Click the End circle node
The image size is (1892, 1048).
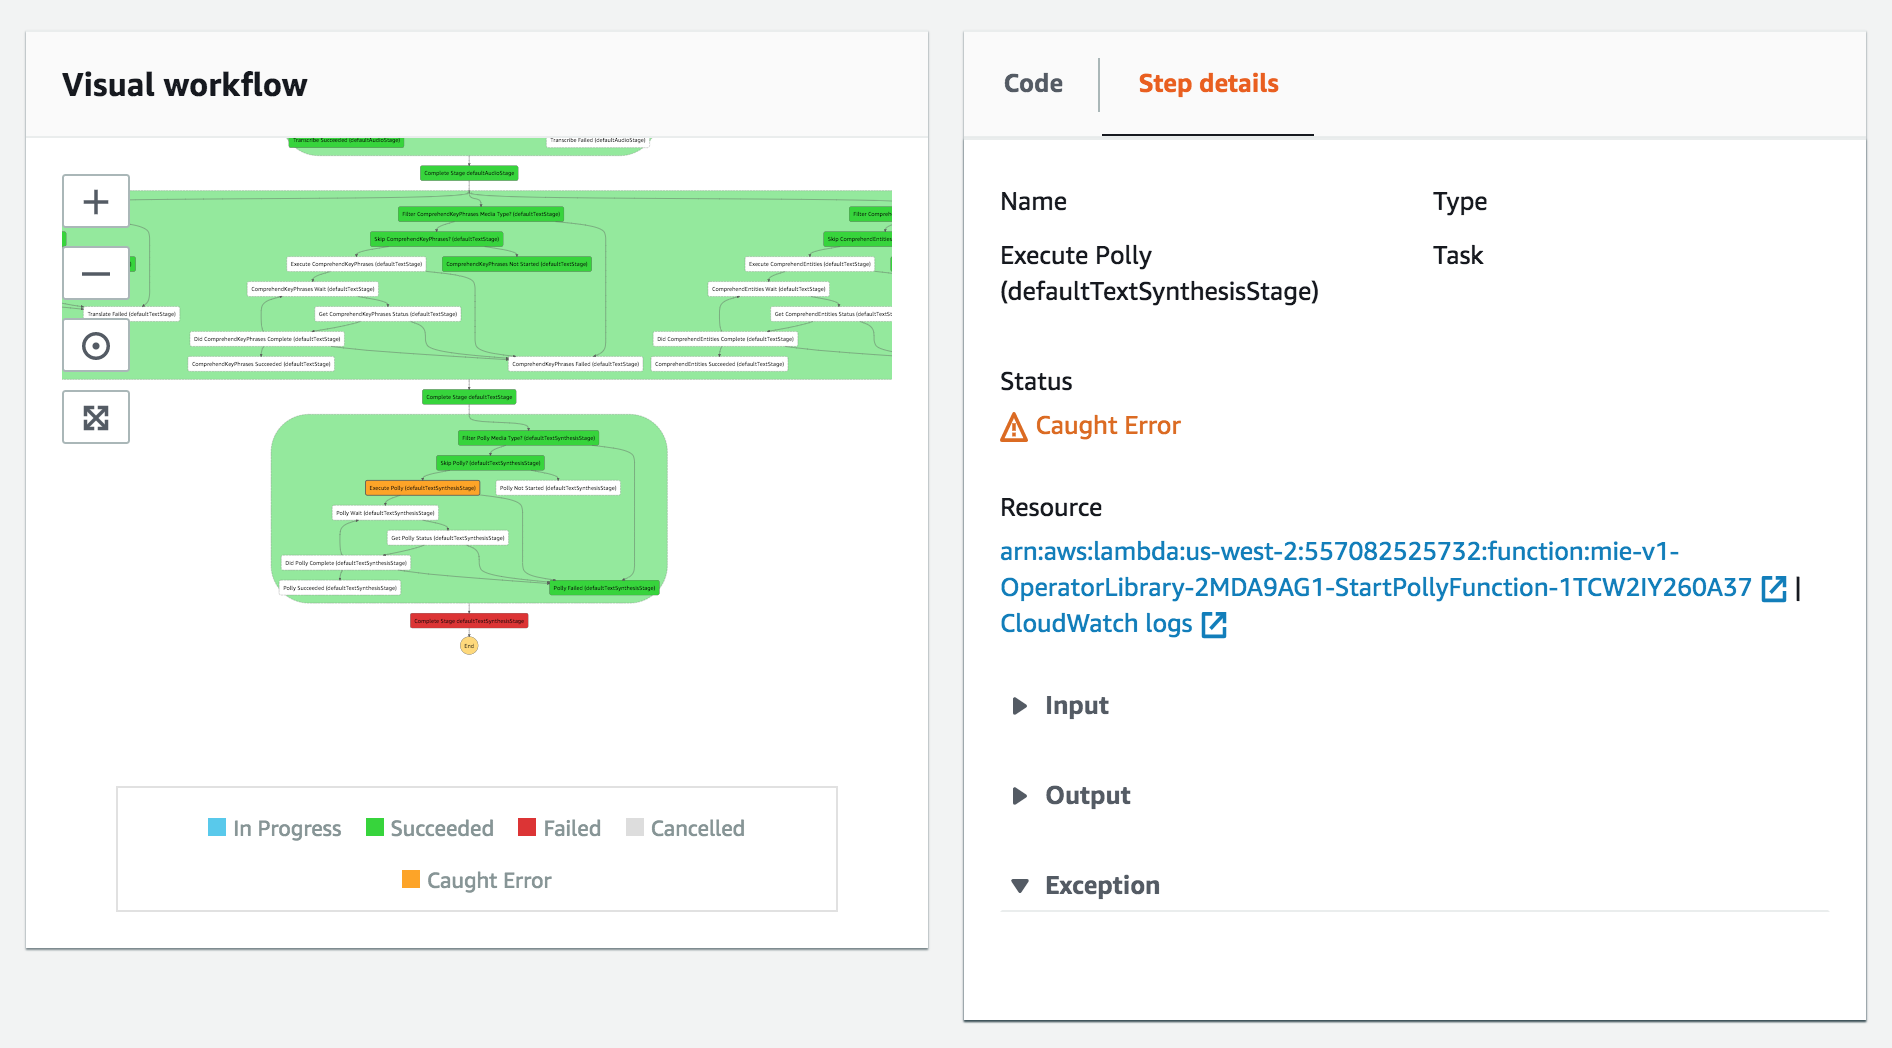tap(469, 646)
